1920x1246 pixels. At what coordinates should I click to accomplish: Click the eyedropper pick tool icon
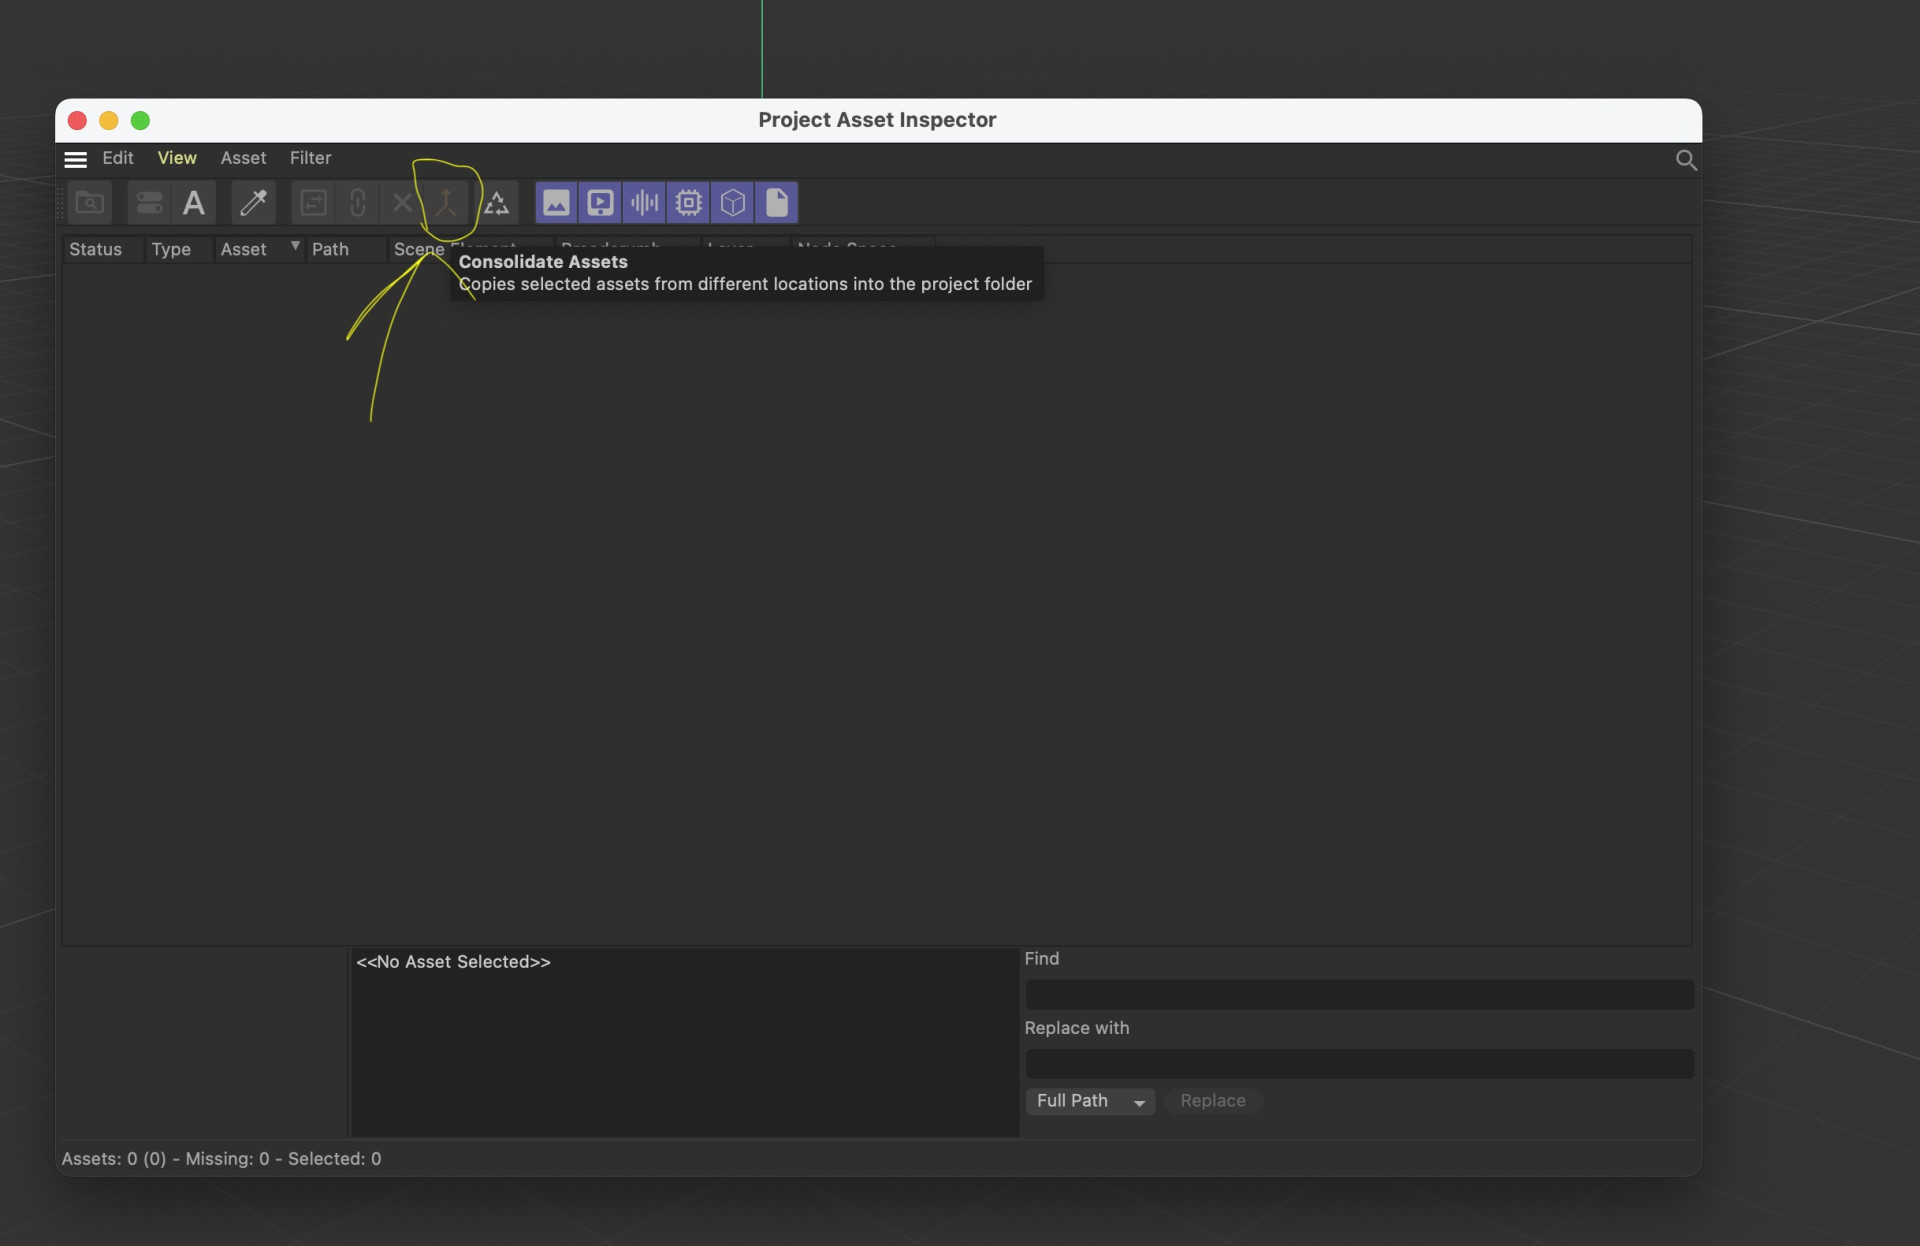[253, 203]
